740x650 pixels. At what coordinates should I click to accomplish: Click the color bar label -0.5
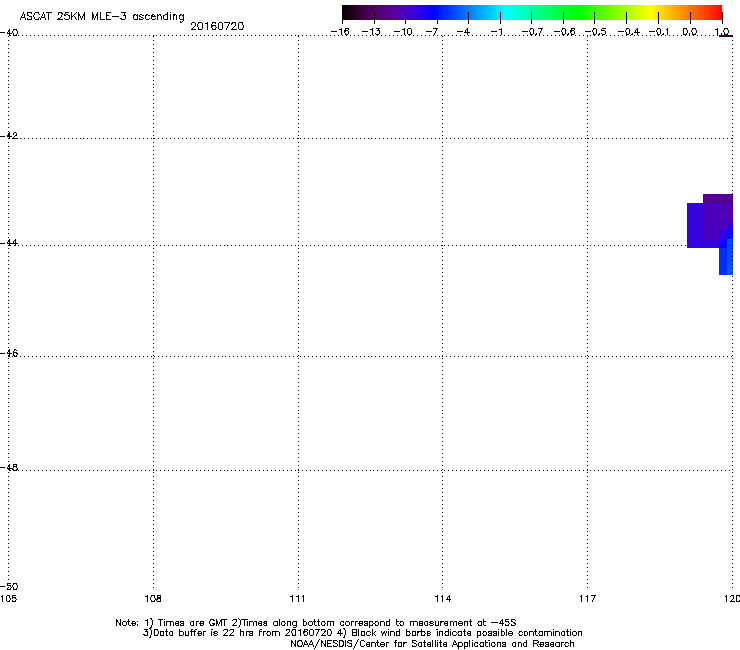pos(596,32)
